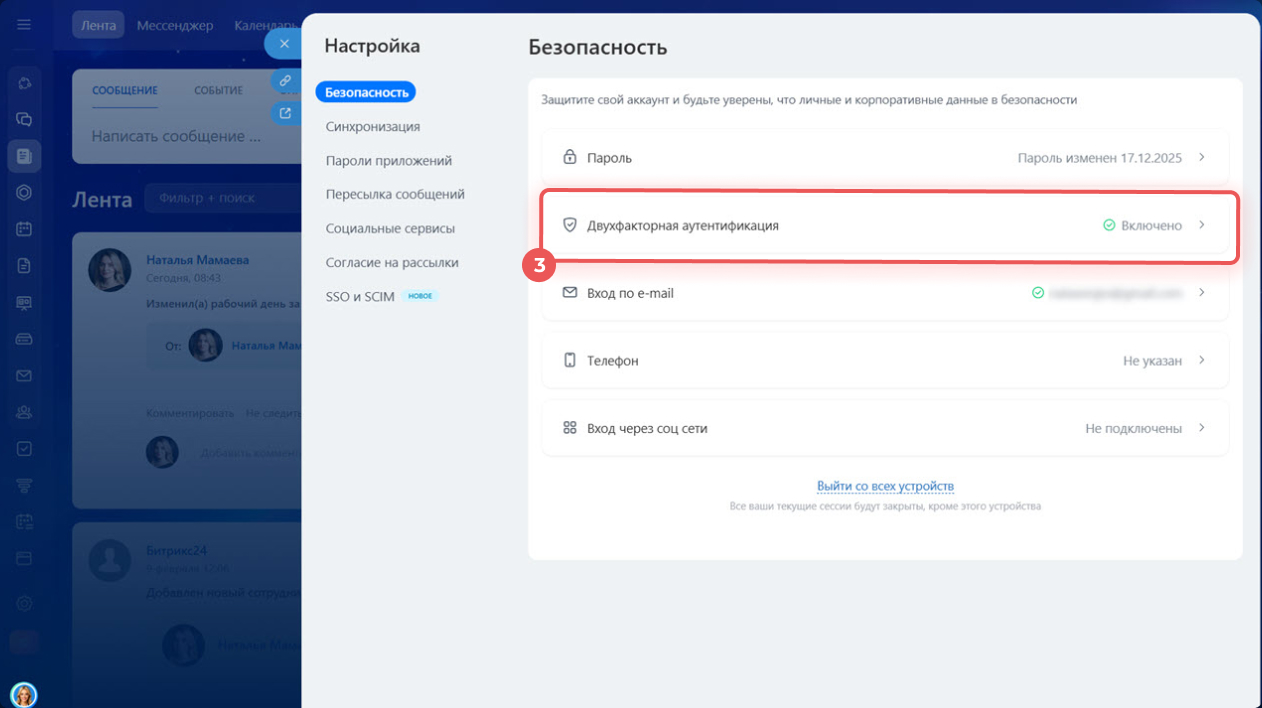Open the tasks checkmark icon in left sidebar
The width and height of the screenshot is (1262, 708).
coord(24,449)
